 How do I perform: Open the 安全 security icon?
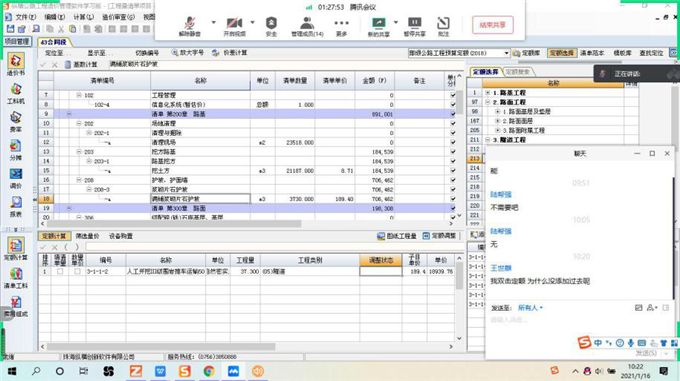(x=271, y=26)
